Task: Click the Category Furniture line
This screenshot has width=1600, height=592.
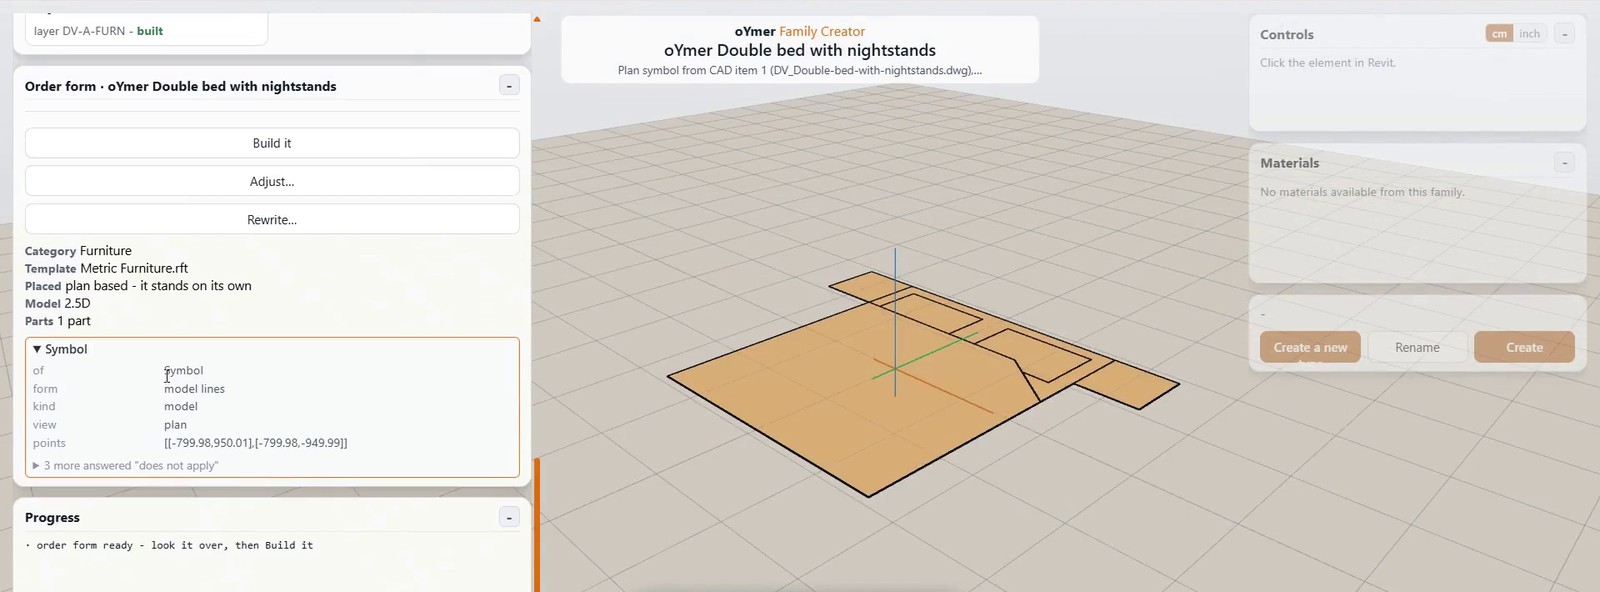Action: coord(78,251)
